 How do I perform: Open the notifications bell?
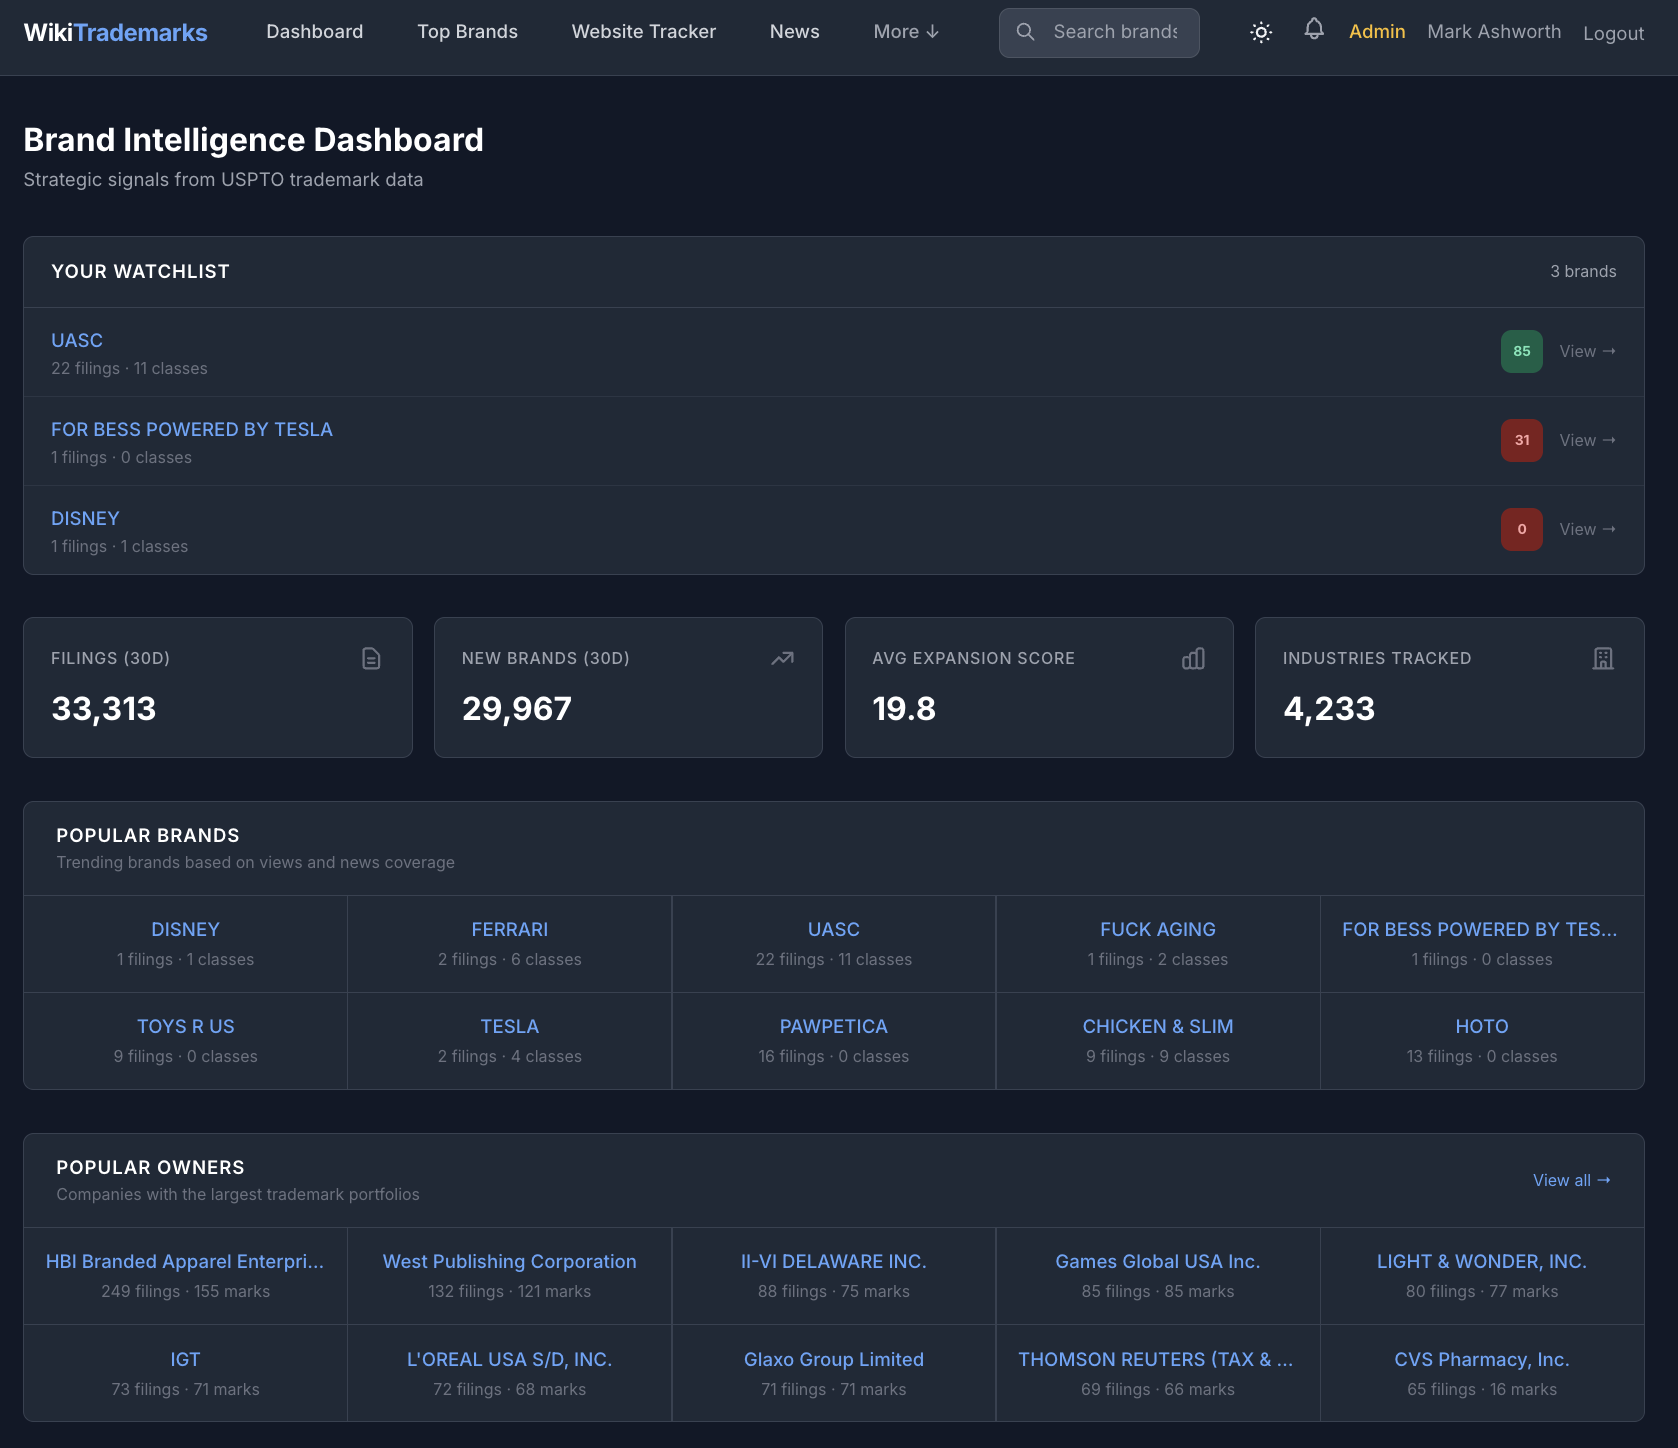(x=1314, y=30)
